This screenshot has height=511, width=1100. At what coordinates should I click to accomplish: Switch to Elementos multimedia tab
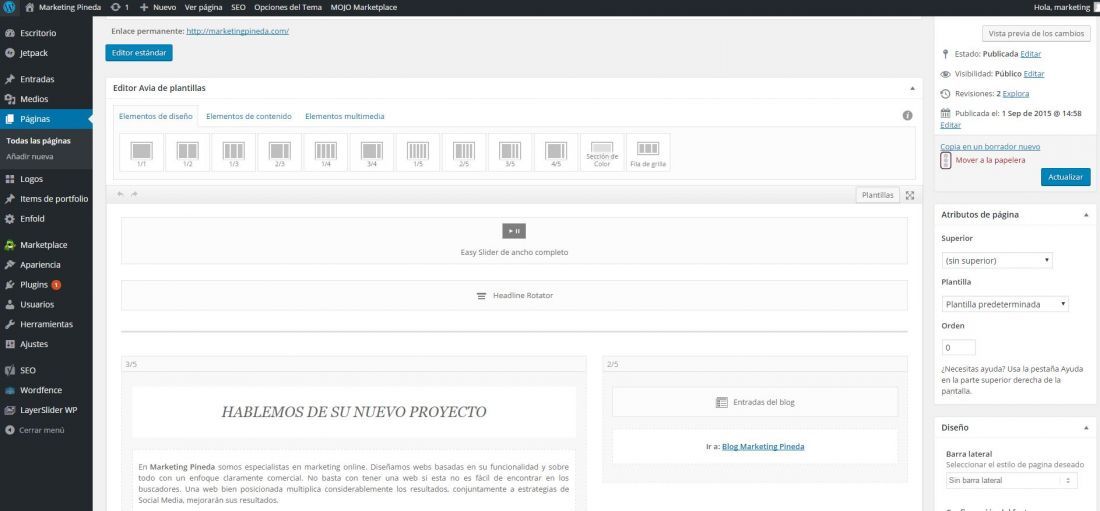point(344,117)
